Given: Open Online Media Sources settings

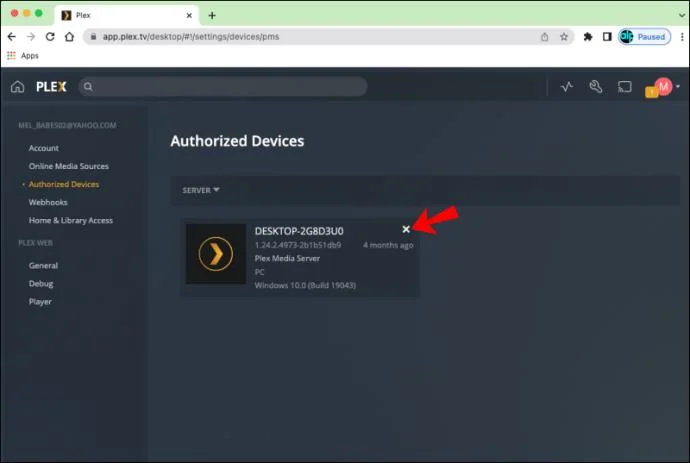Looking at the screenshot, I should coord(69,166).
